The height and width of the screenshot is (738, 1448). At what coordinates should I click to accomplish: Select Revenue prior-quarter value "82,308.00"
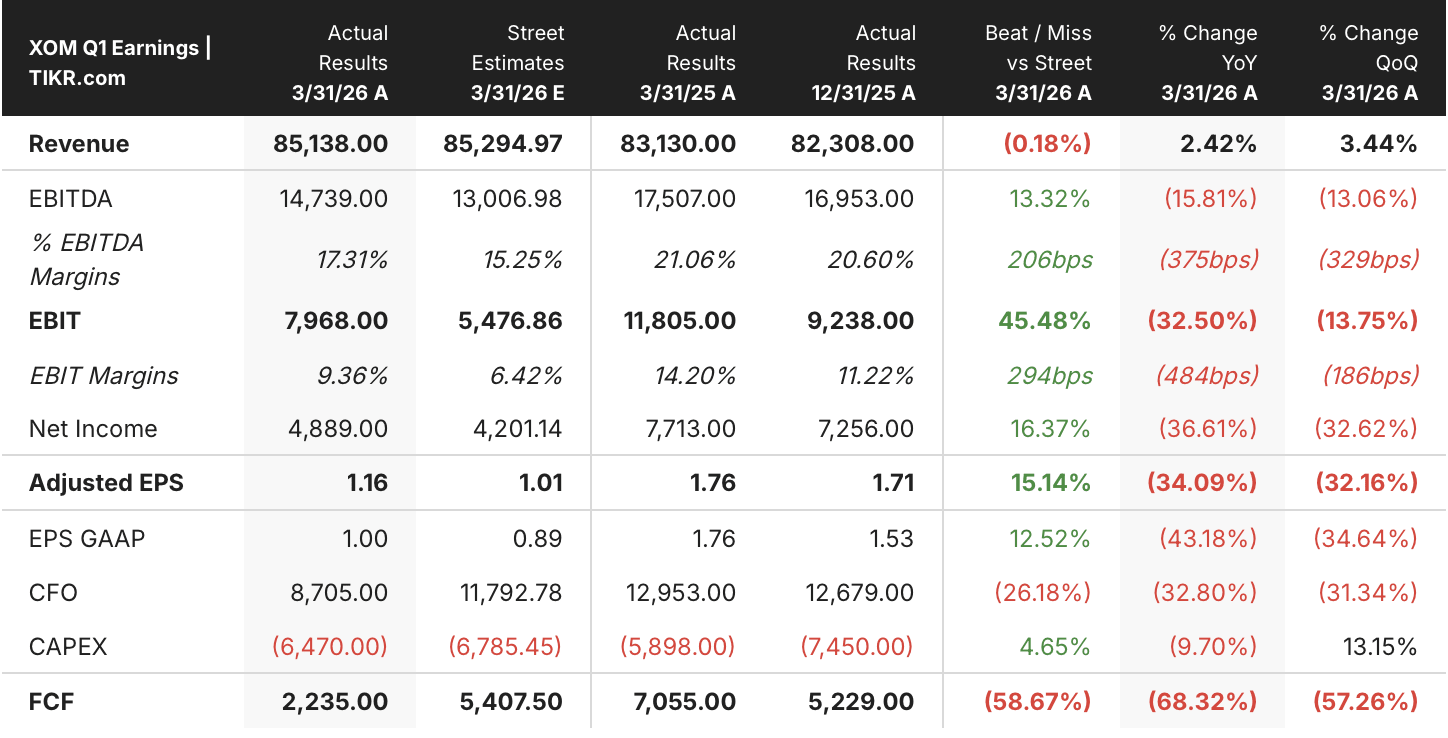click(855, 144)
